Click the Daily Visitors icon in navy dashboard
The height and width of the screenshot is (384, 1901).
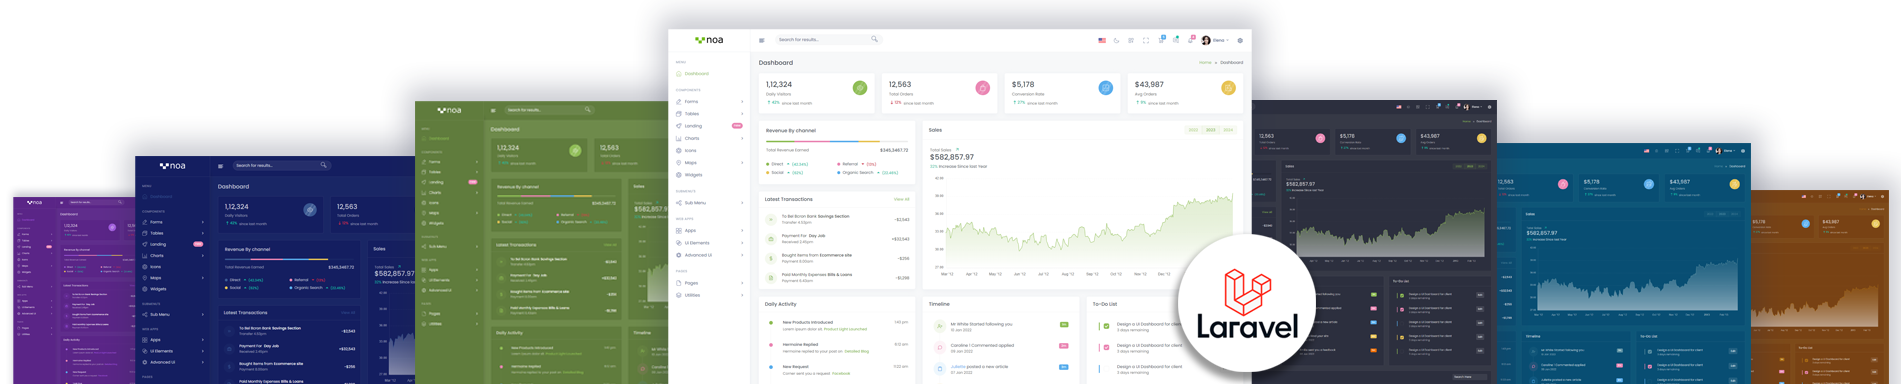pos(310,210)
